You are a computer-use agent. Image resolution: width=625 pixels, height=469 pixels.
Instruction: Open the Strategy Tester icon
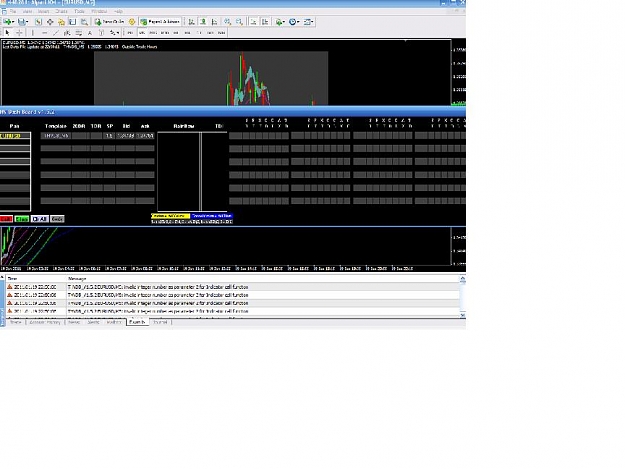tap(84, 22)
